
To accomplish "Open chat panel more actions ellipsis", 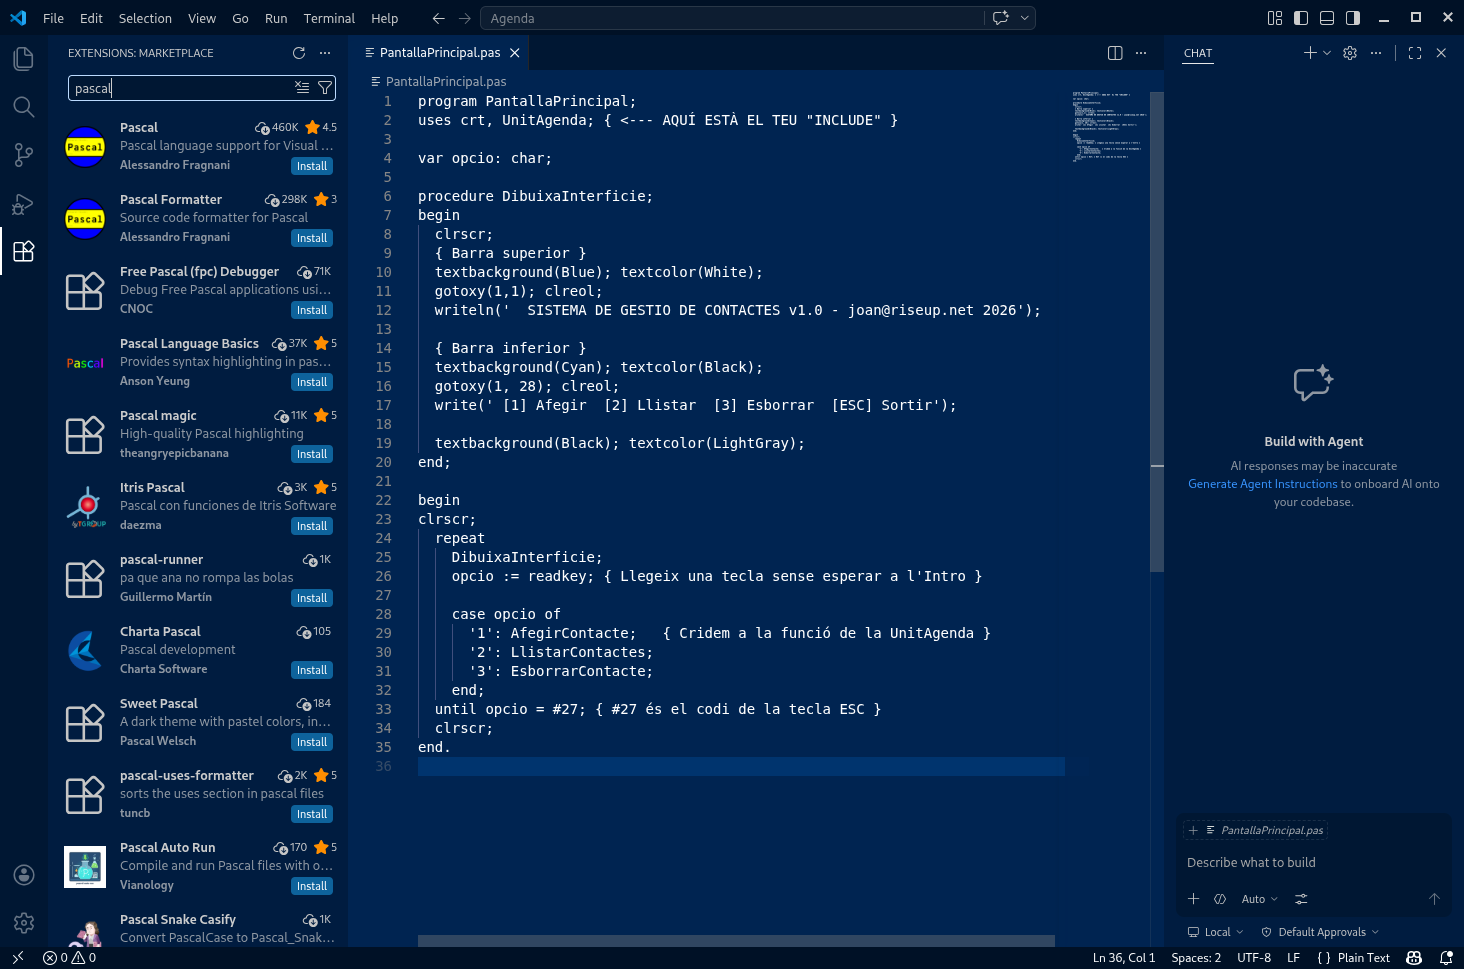I will click(1376, 53).
